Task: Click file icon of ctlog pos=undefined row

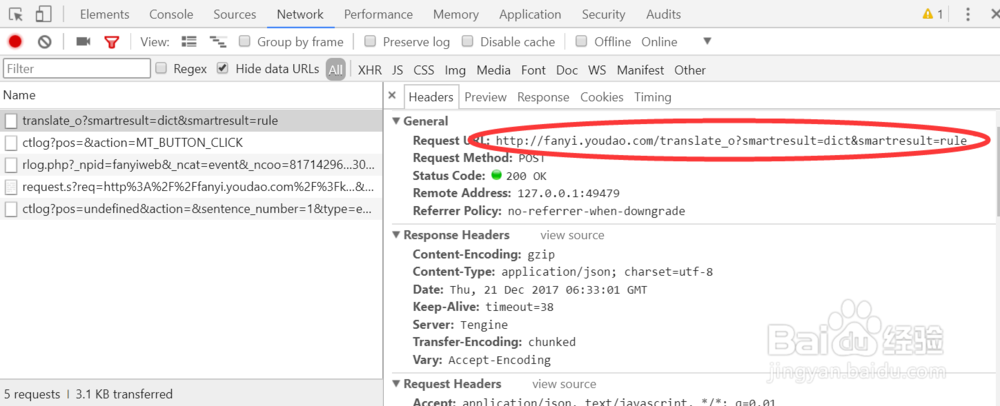Action: coord(11,209)
